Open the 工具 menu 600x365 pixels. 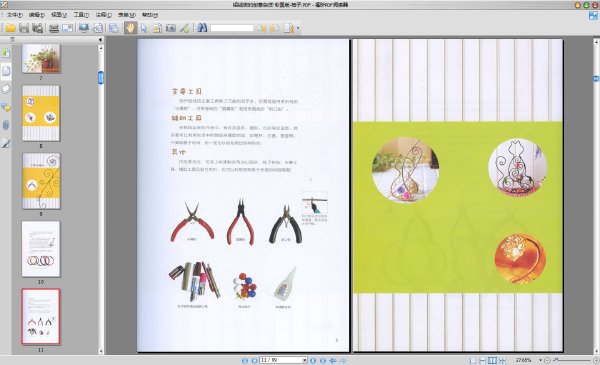tap(81, 15)
